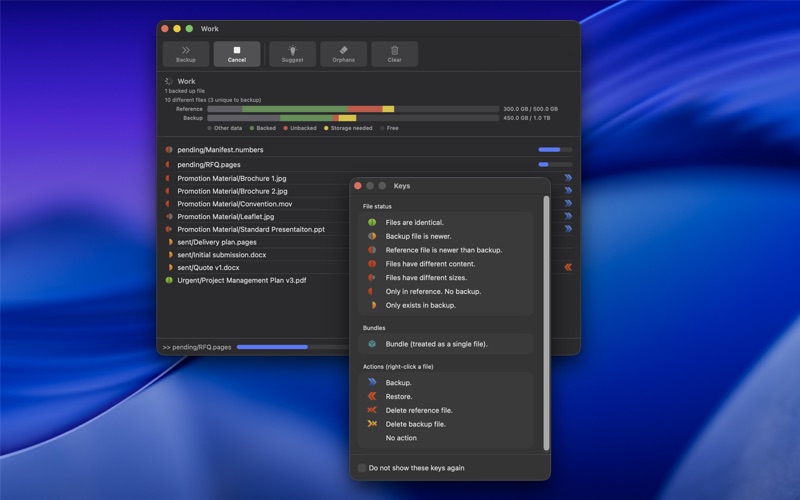Click the 'Delete backup file' icon

(x=372, y=423)
